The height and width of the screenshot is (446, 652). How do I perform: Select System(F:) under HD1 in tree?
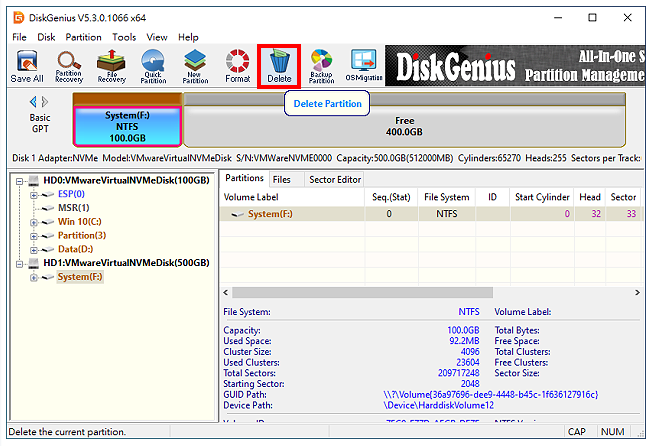(80, 277)
